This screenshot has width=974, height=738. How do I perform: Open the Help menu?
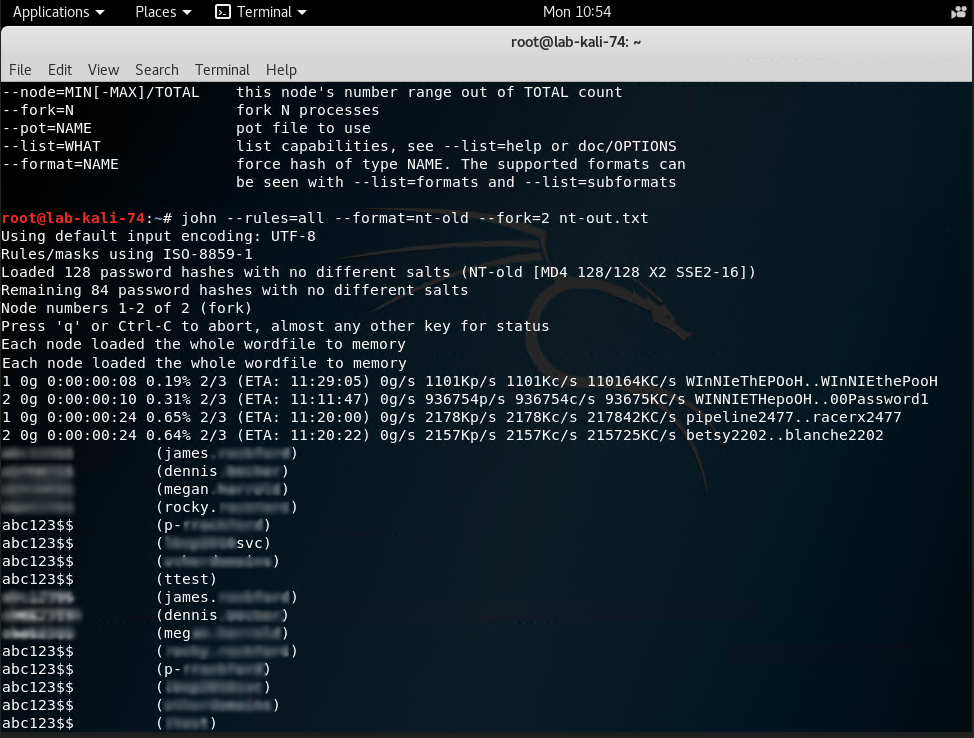281,70
